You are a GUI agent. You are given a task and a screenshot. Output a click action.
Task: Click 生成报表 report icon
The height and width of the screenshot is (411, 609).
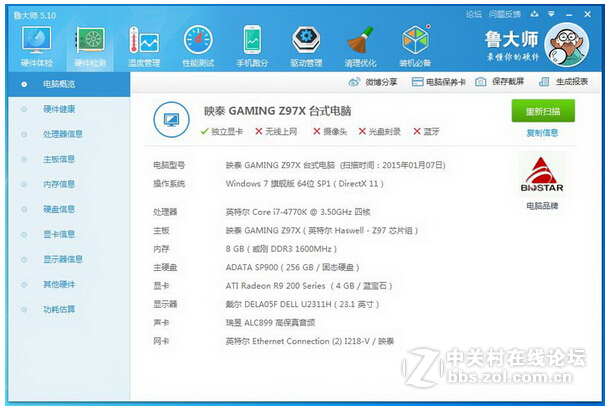click(544, 82)
